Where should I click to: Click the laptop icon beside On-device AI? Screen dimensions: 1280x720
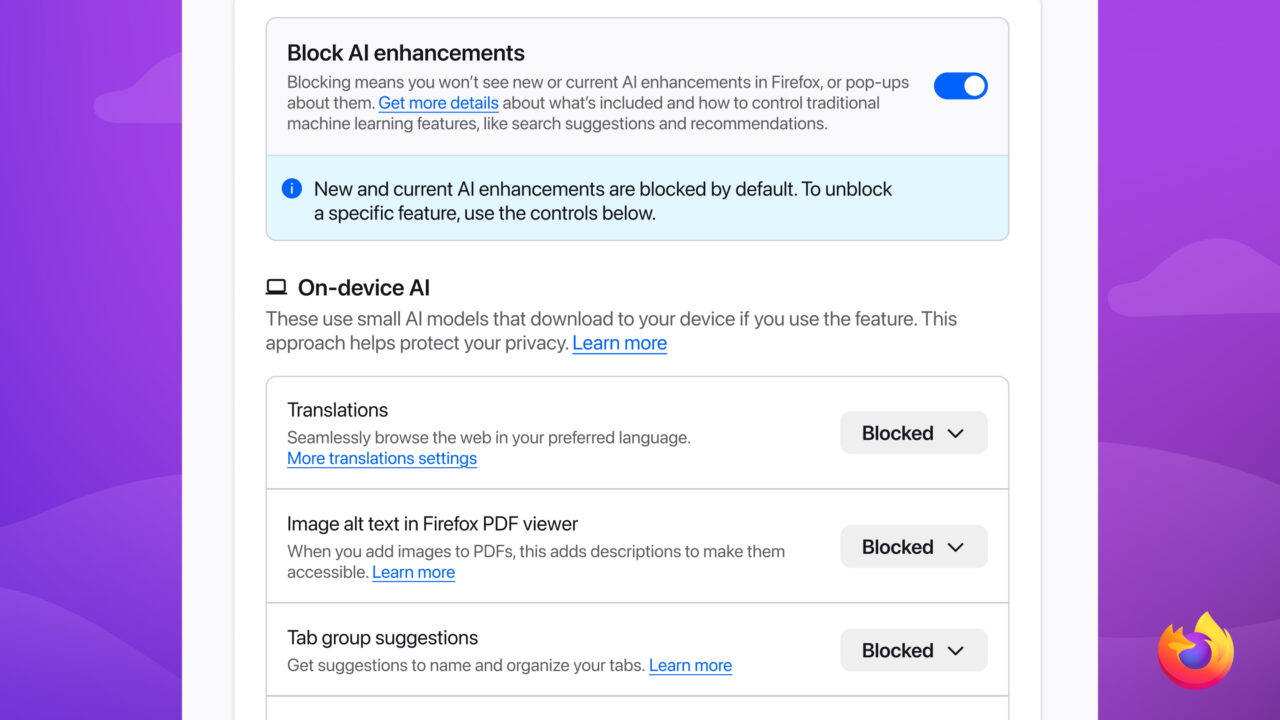tap(275, 287)
